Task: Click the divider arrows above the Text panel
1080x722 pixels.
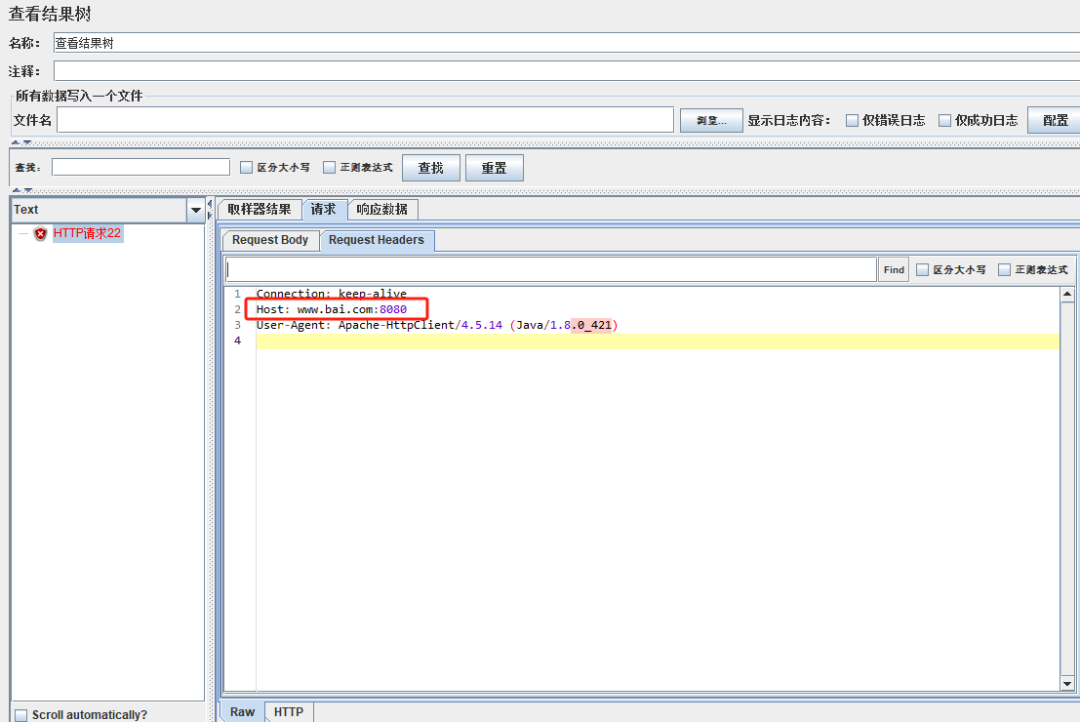Action: [21, 190]
